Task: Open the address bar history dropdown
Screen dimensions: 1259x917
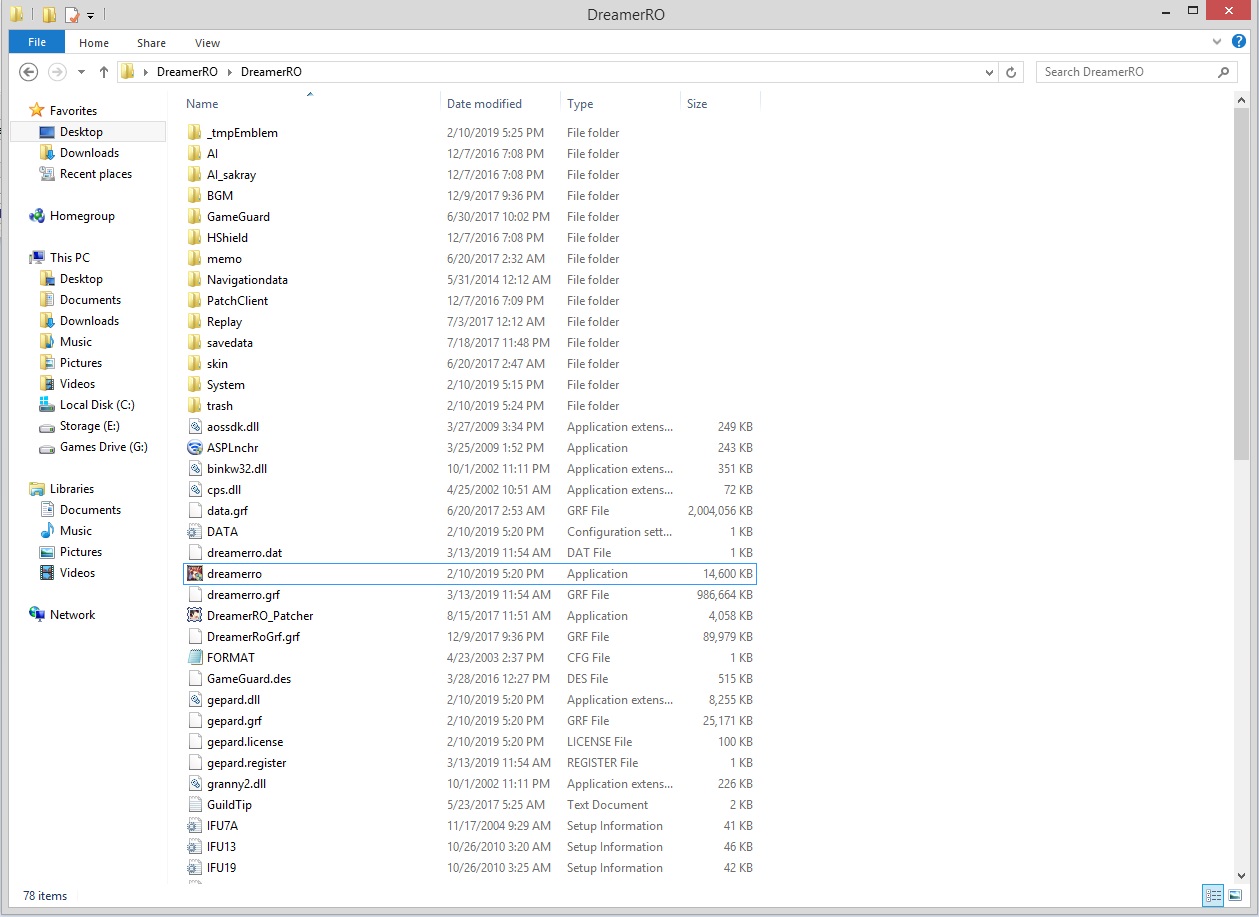Action: pos(989,72)
